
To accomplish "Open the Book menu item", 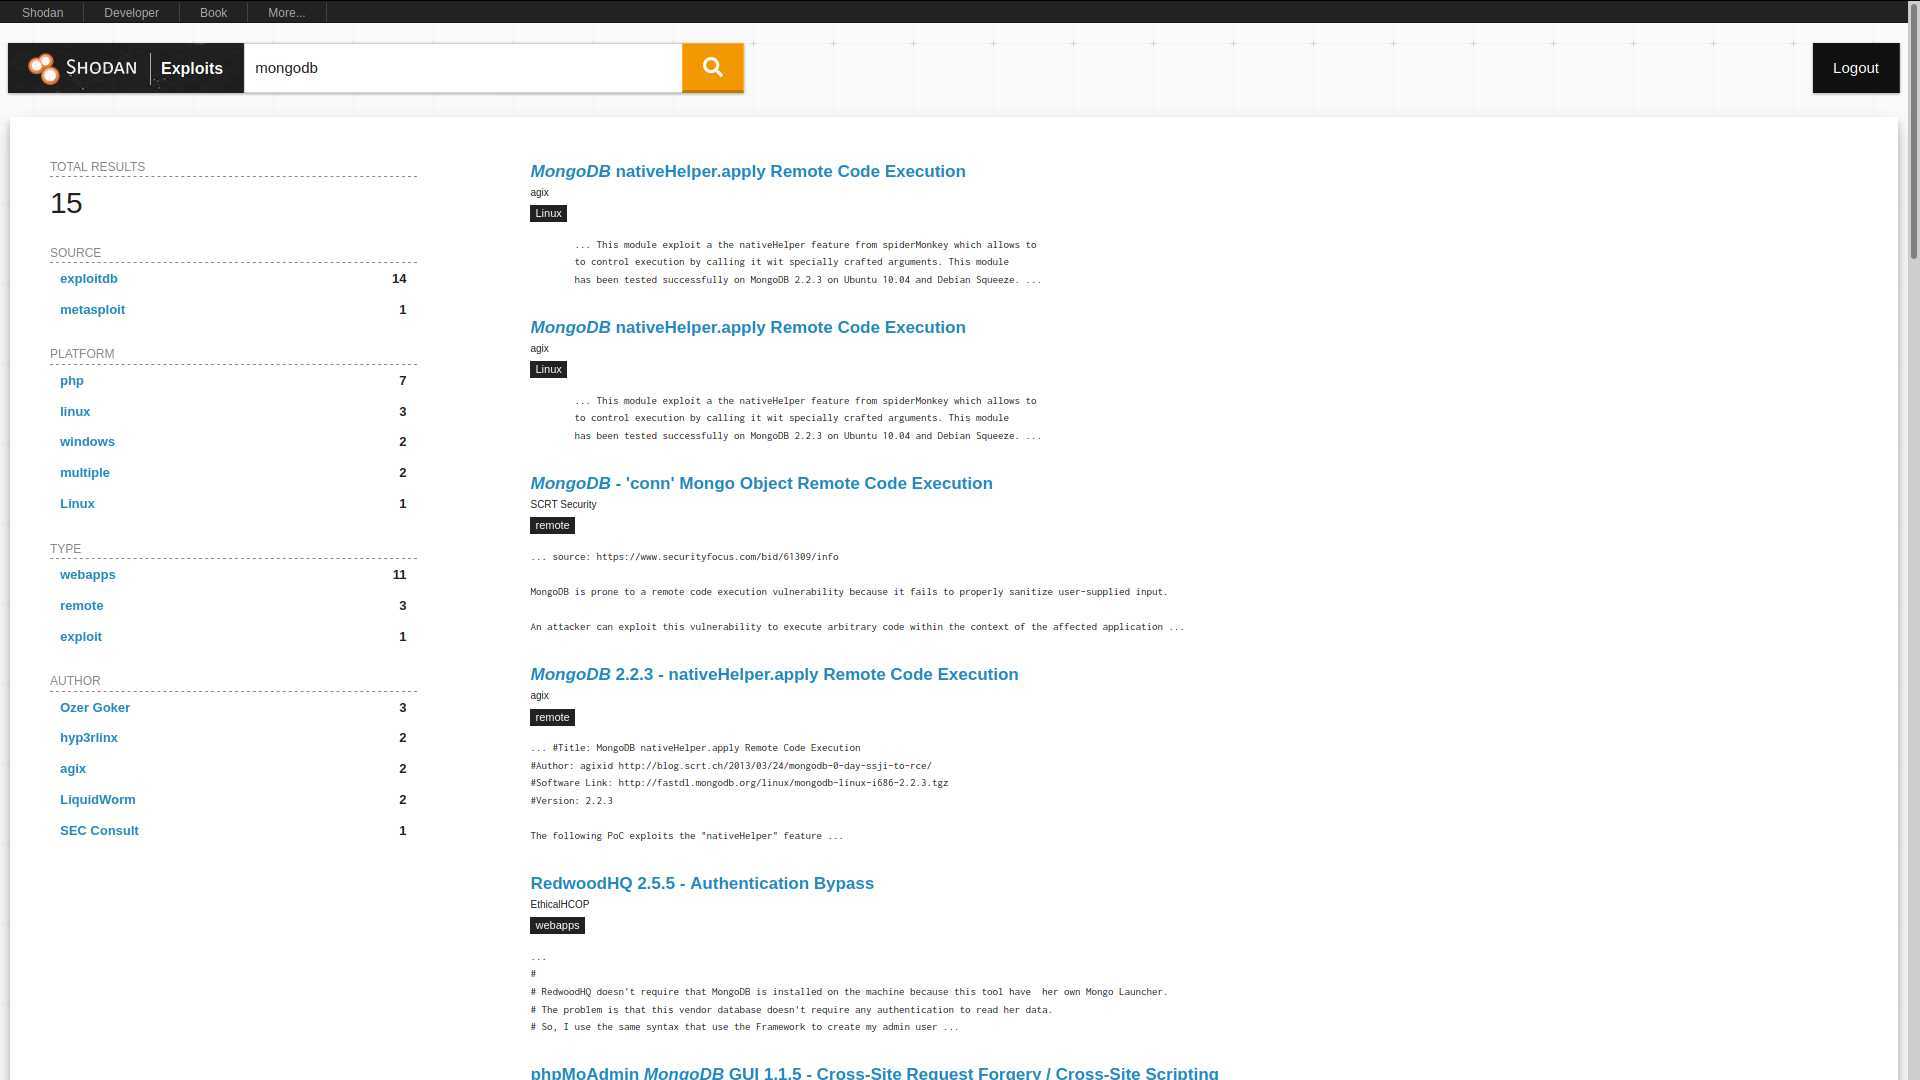I will point(213,12).
